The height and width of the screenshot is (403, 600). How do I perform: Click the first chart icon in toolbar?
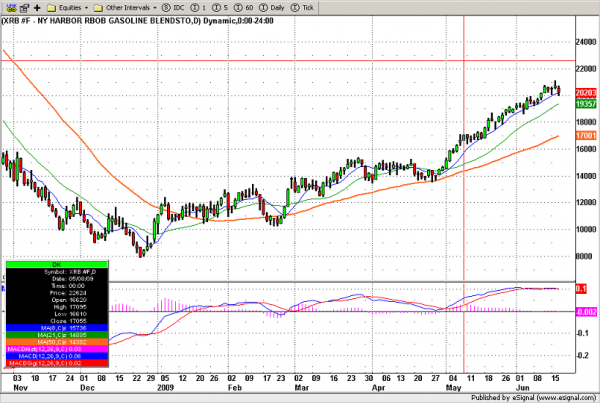pos(8,6)
